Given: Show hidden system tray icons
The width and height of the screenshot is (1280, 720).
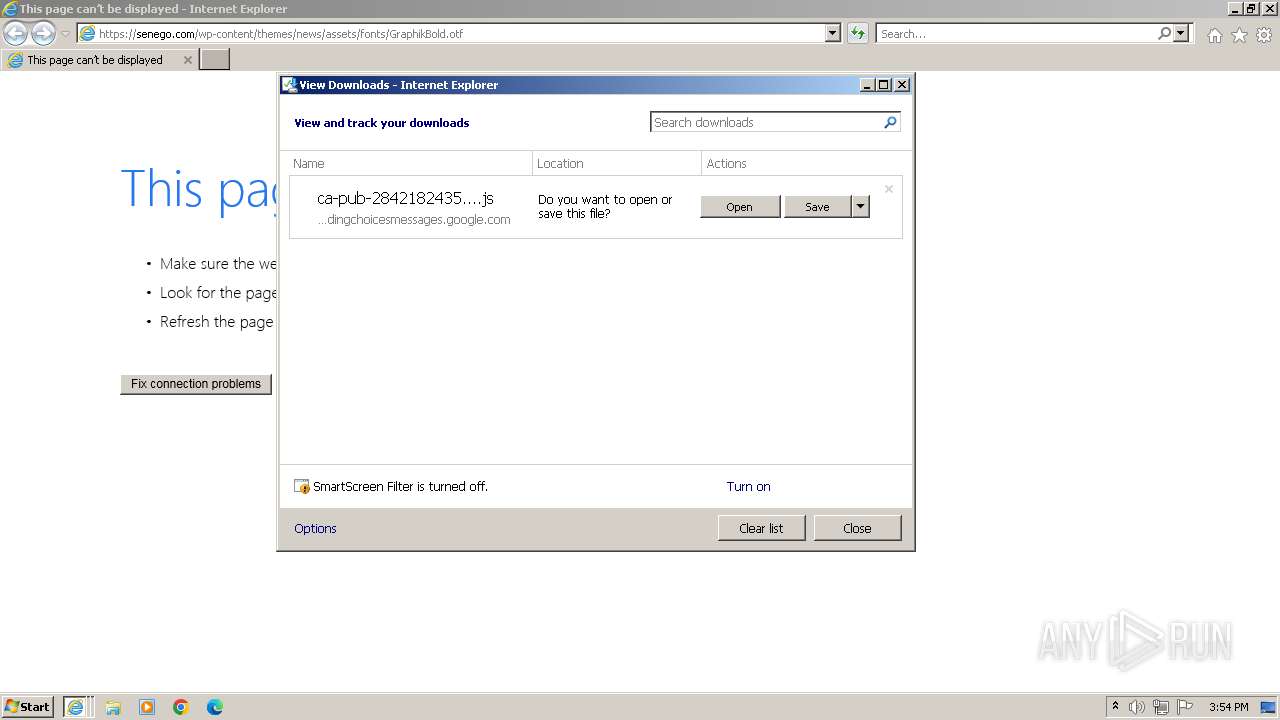Looking at the screenshot, I should pyautogui.click(x=1115, y=707).
